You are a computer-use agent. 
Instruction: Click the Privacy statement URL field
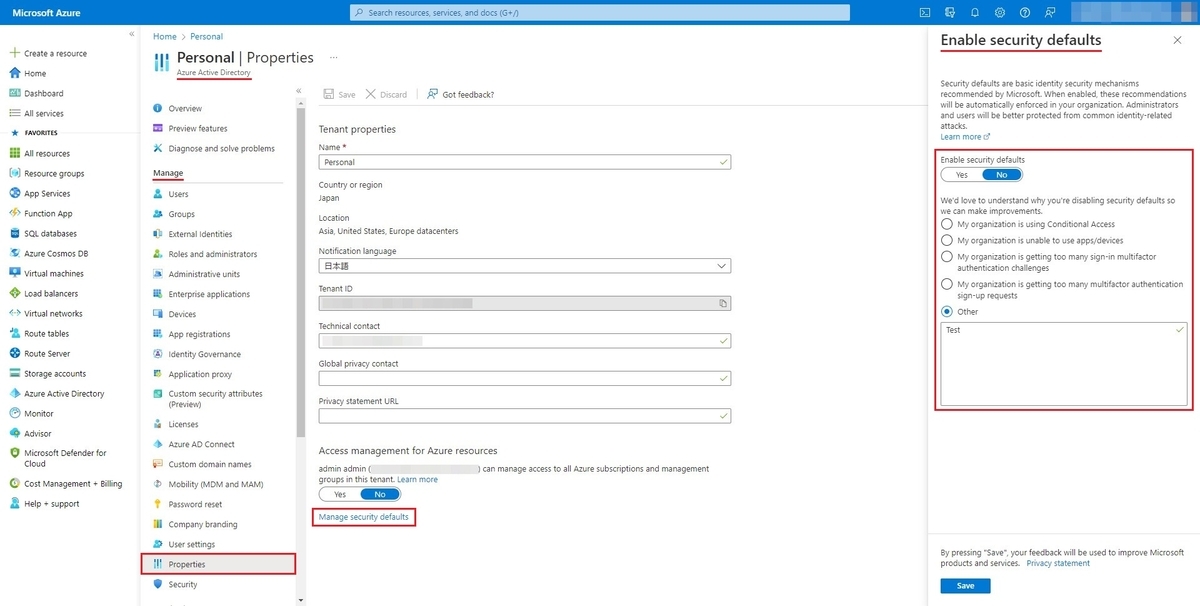point(525,416)
